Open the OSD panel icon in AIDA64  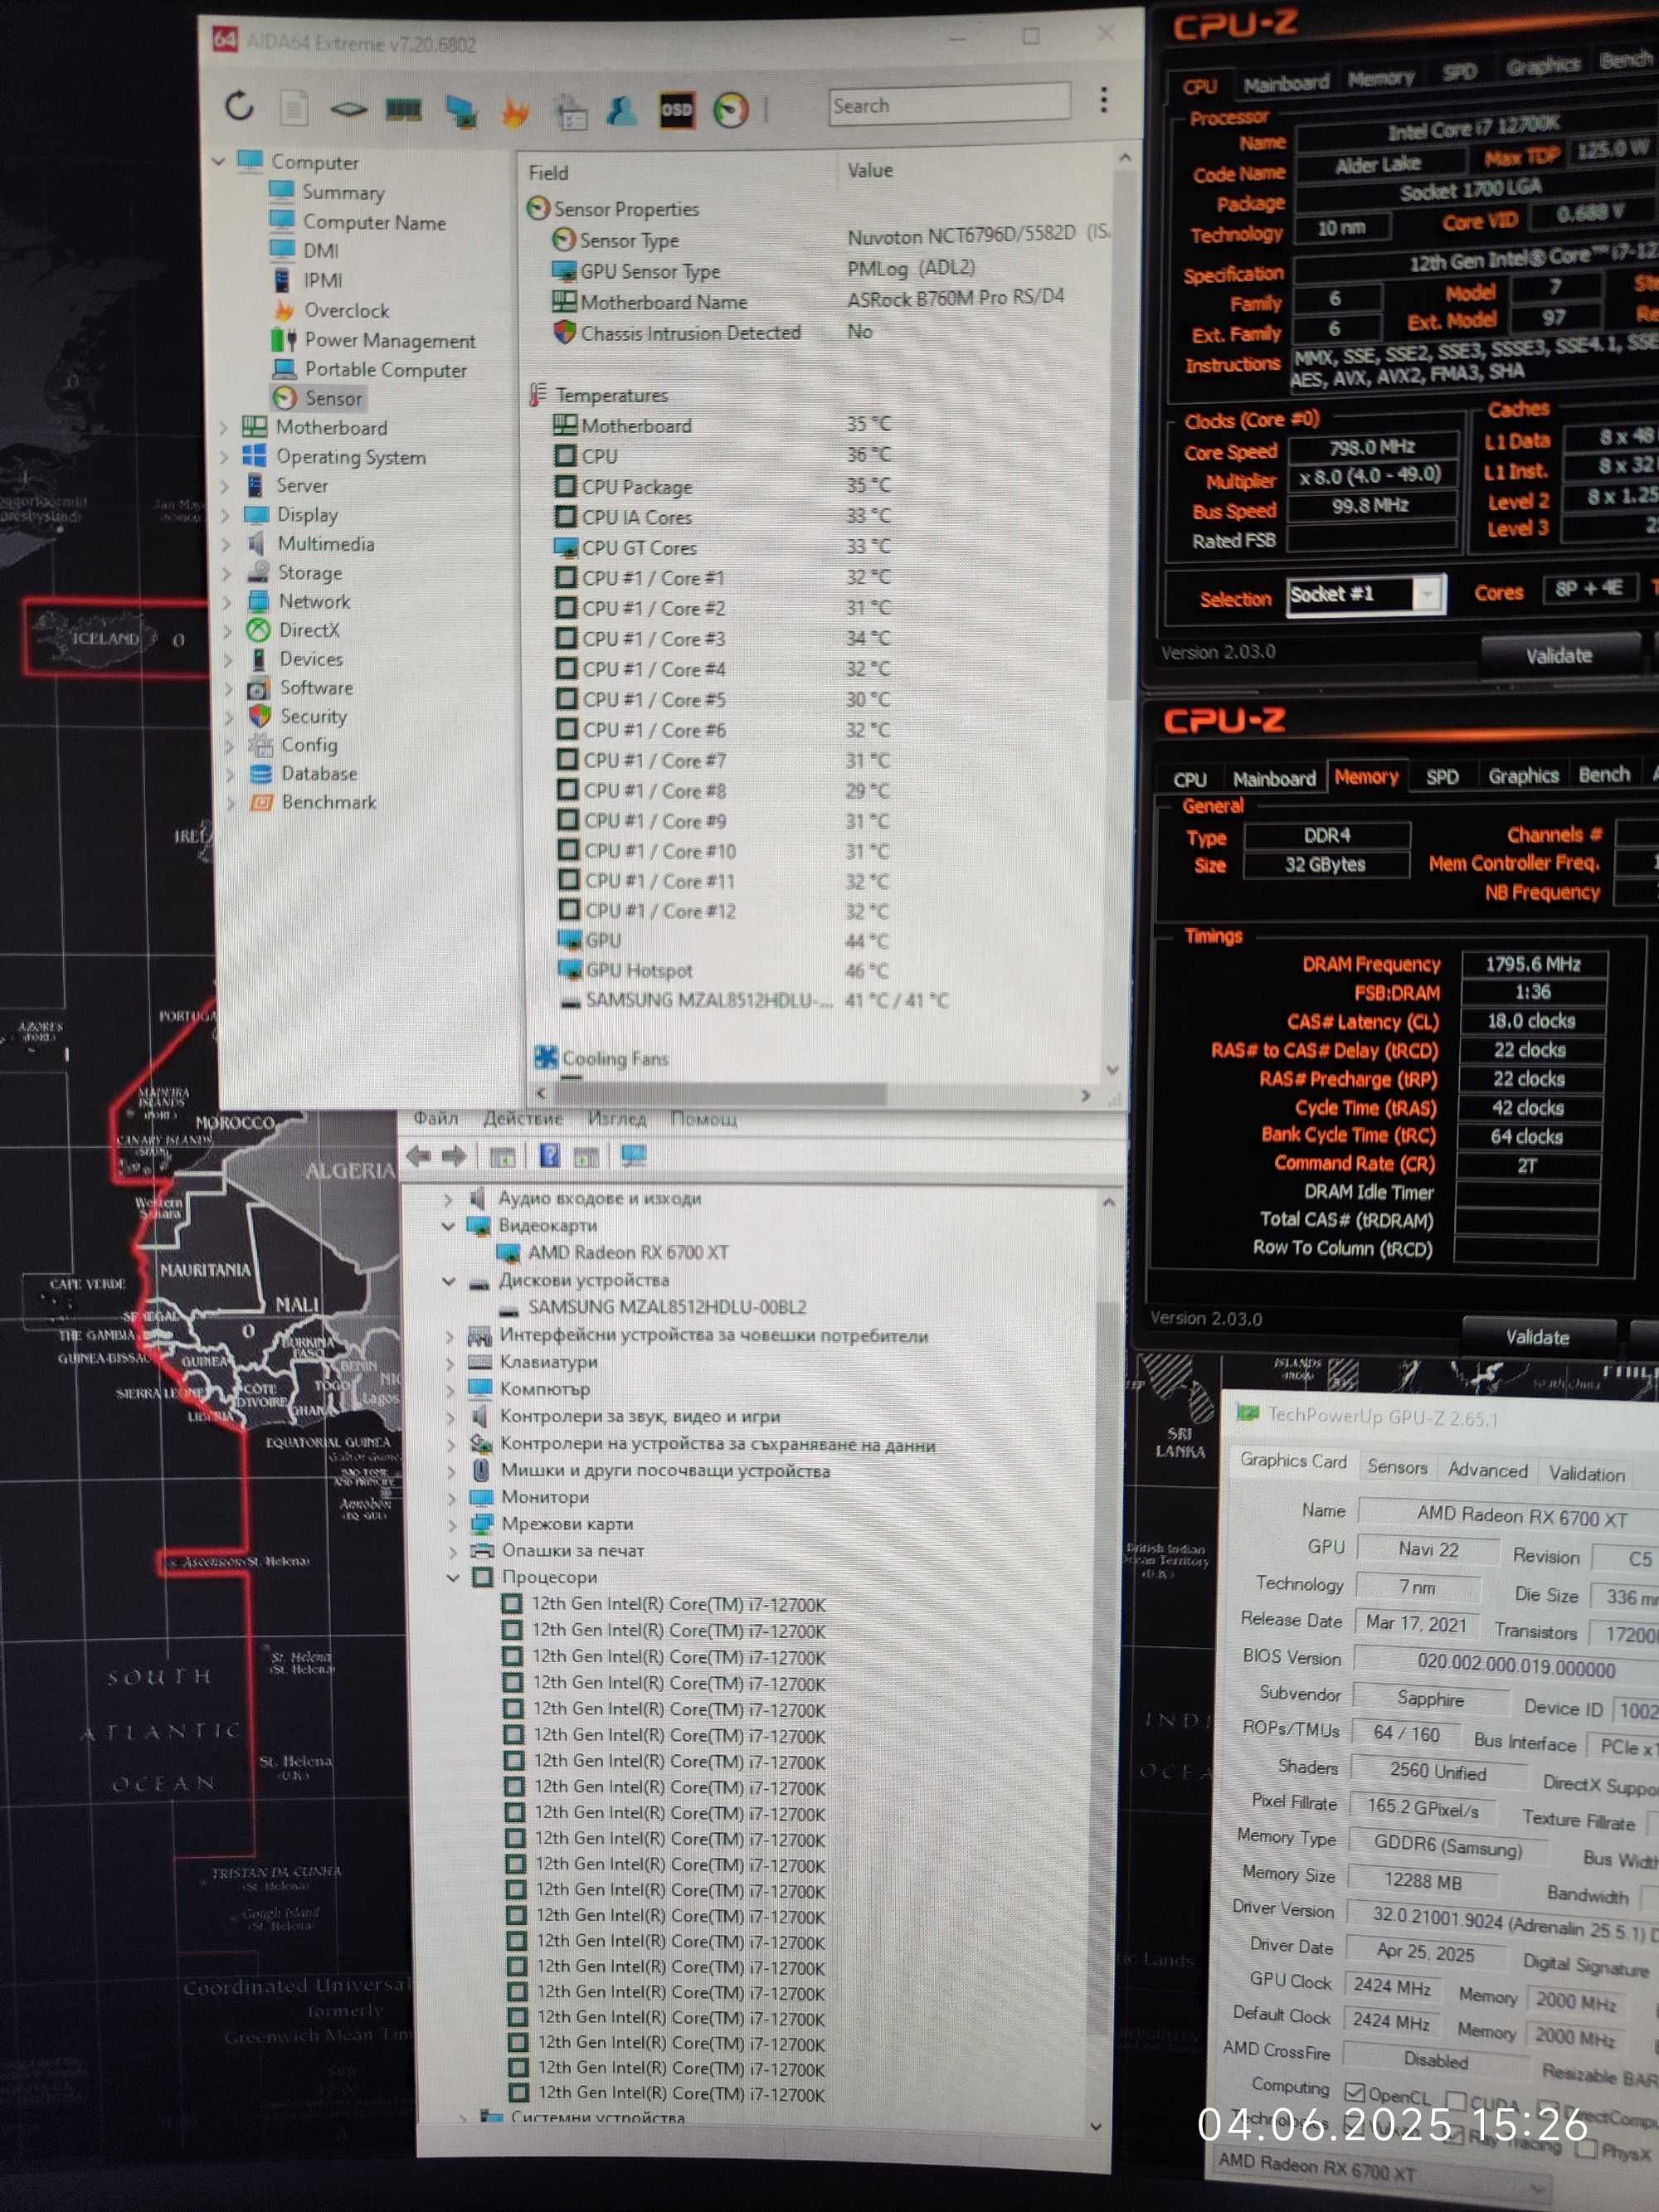677,109
